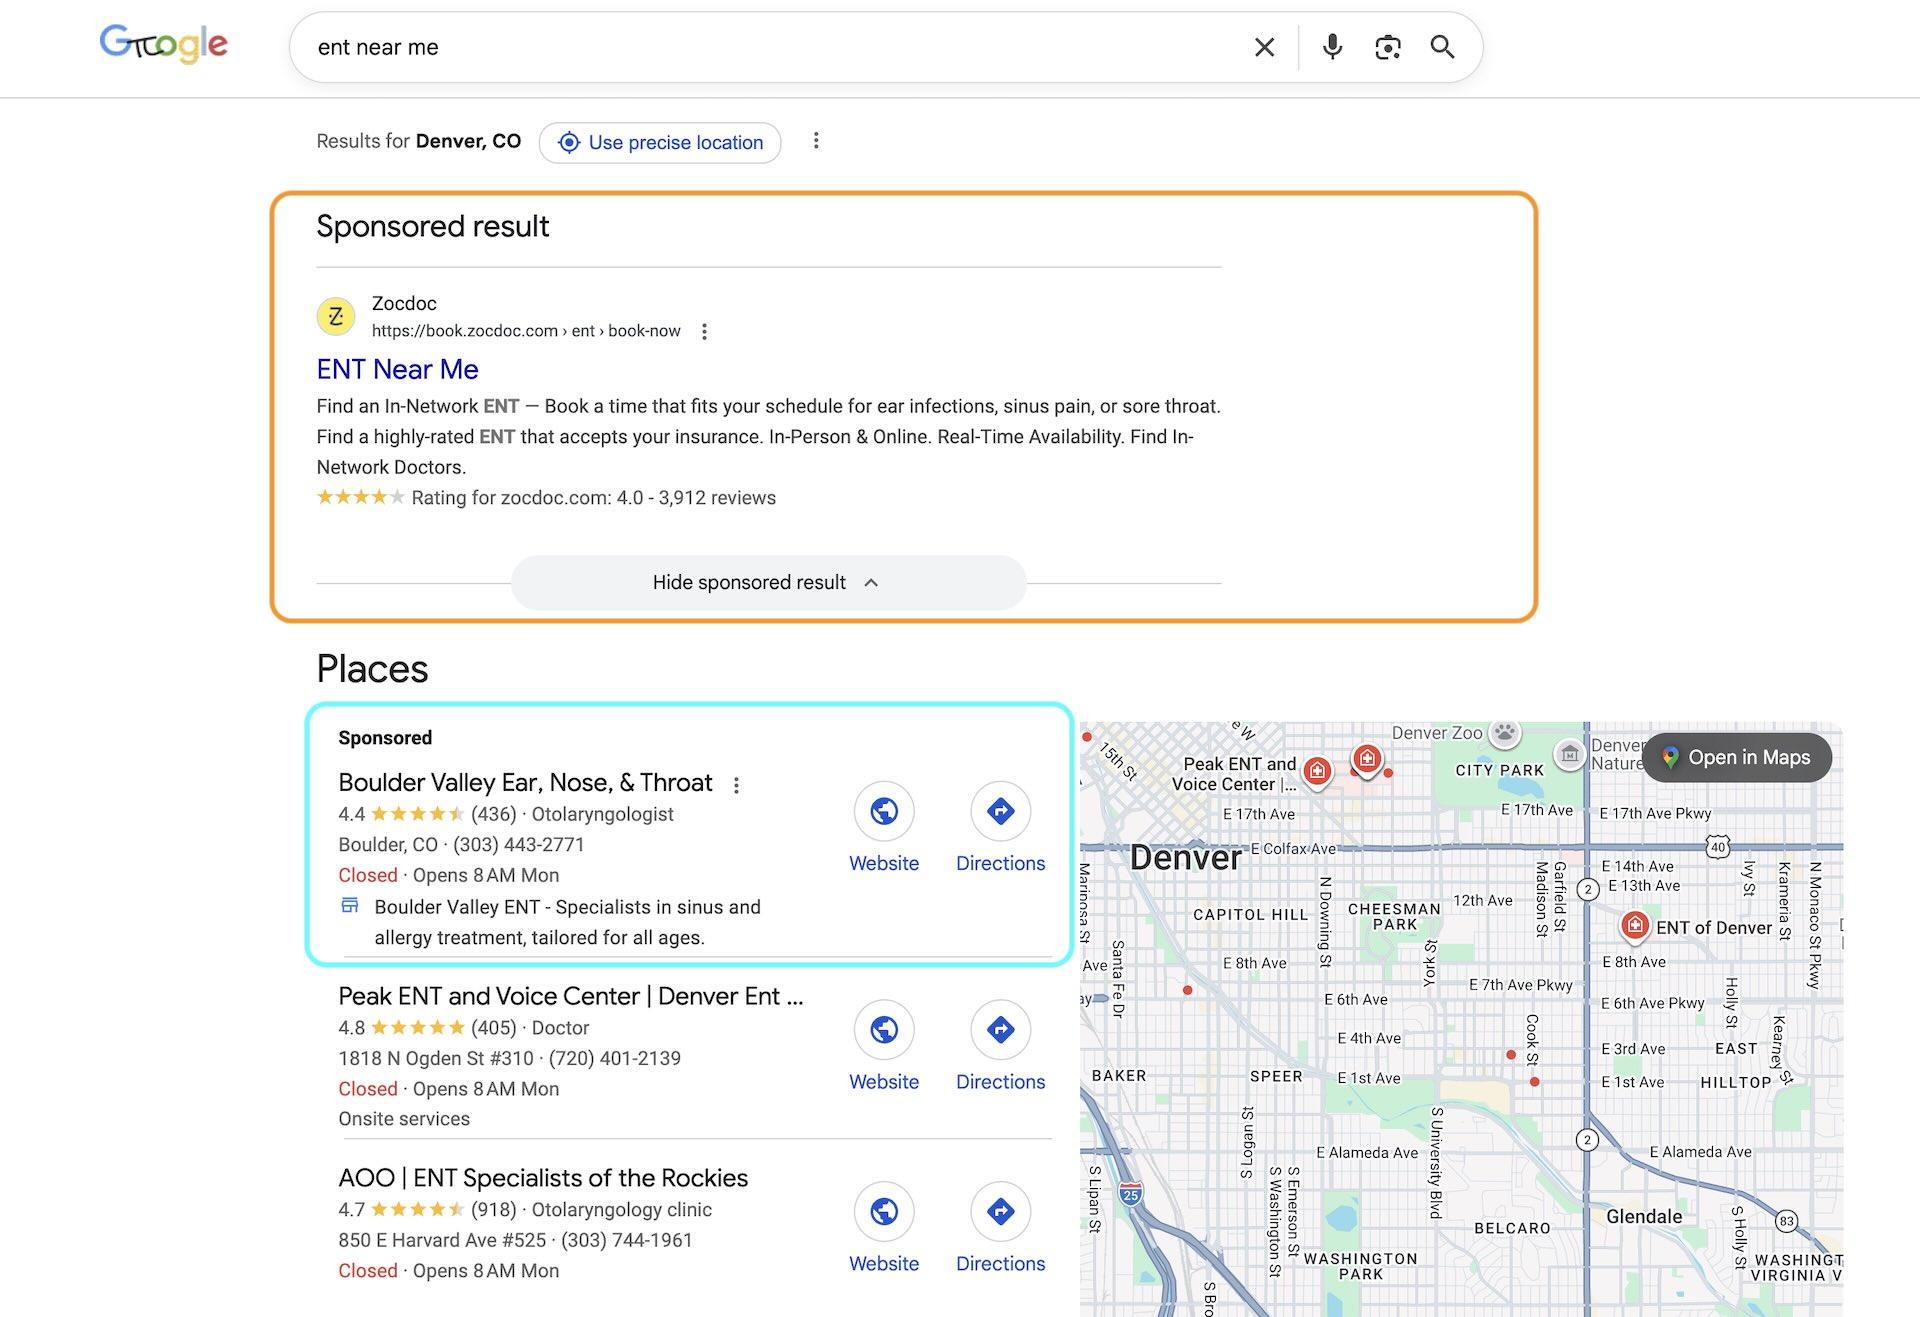Click the Google logo to return home

[163, 43]
